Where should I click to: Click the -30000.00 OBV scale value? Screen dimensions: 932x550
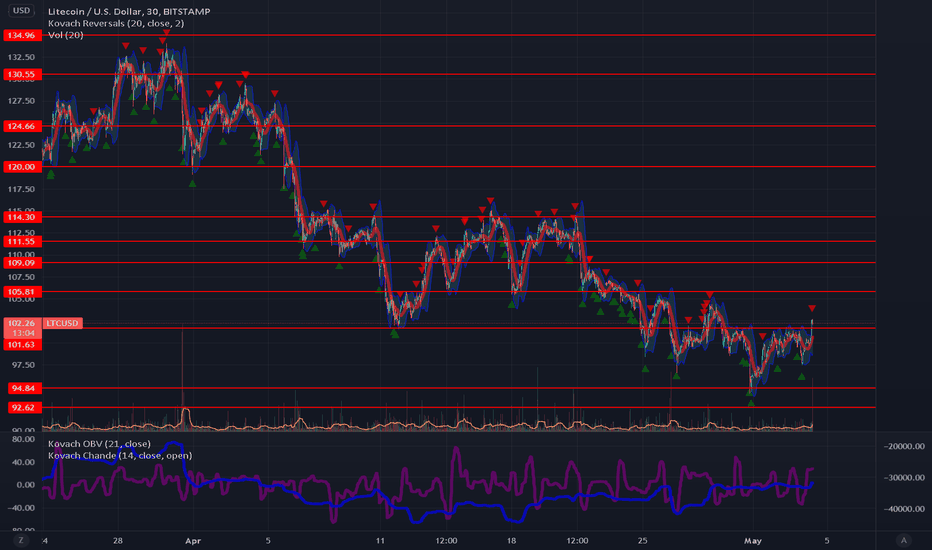click(904, 477)
